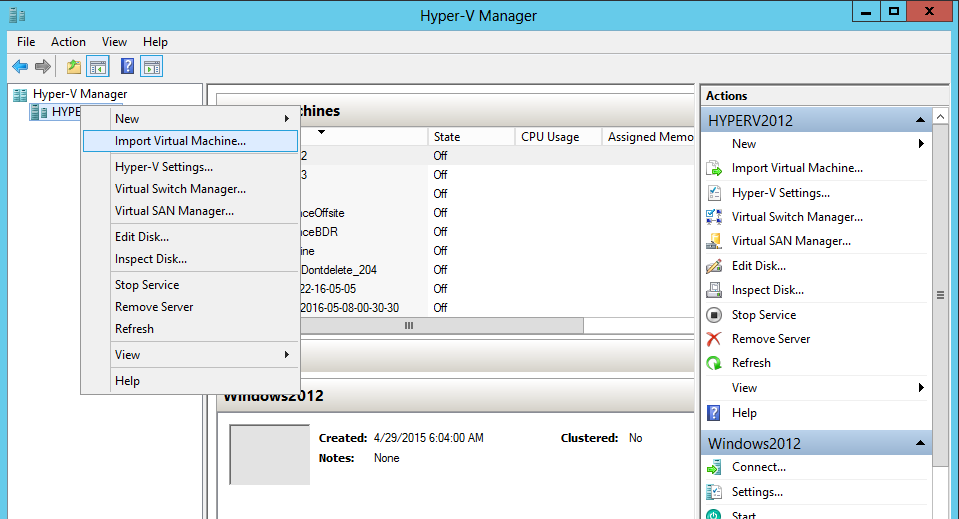Click the Actions pane vertical scrollbar thumb

pyautogui.click(x=941, y=295)
